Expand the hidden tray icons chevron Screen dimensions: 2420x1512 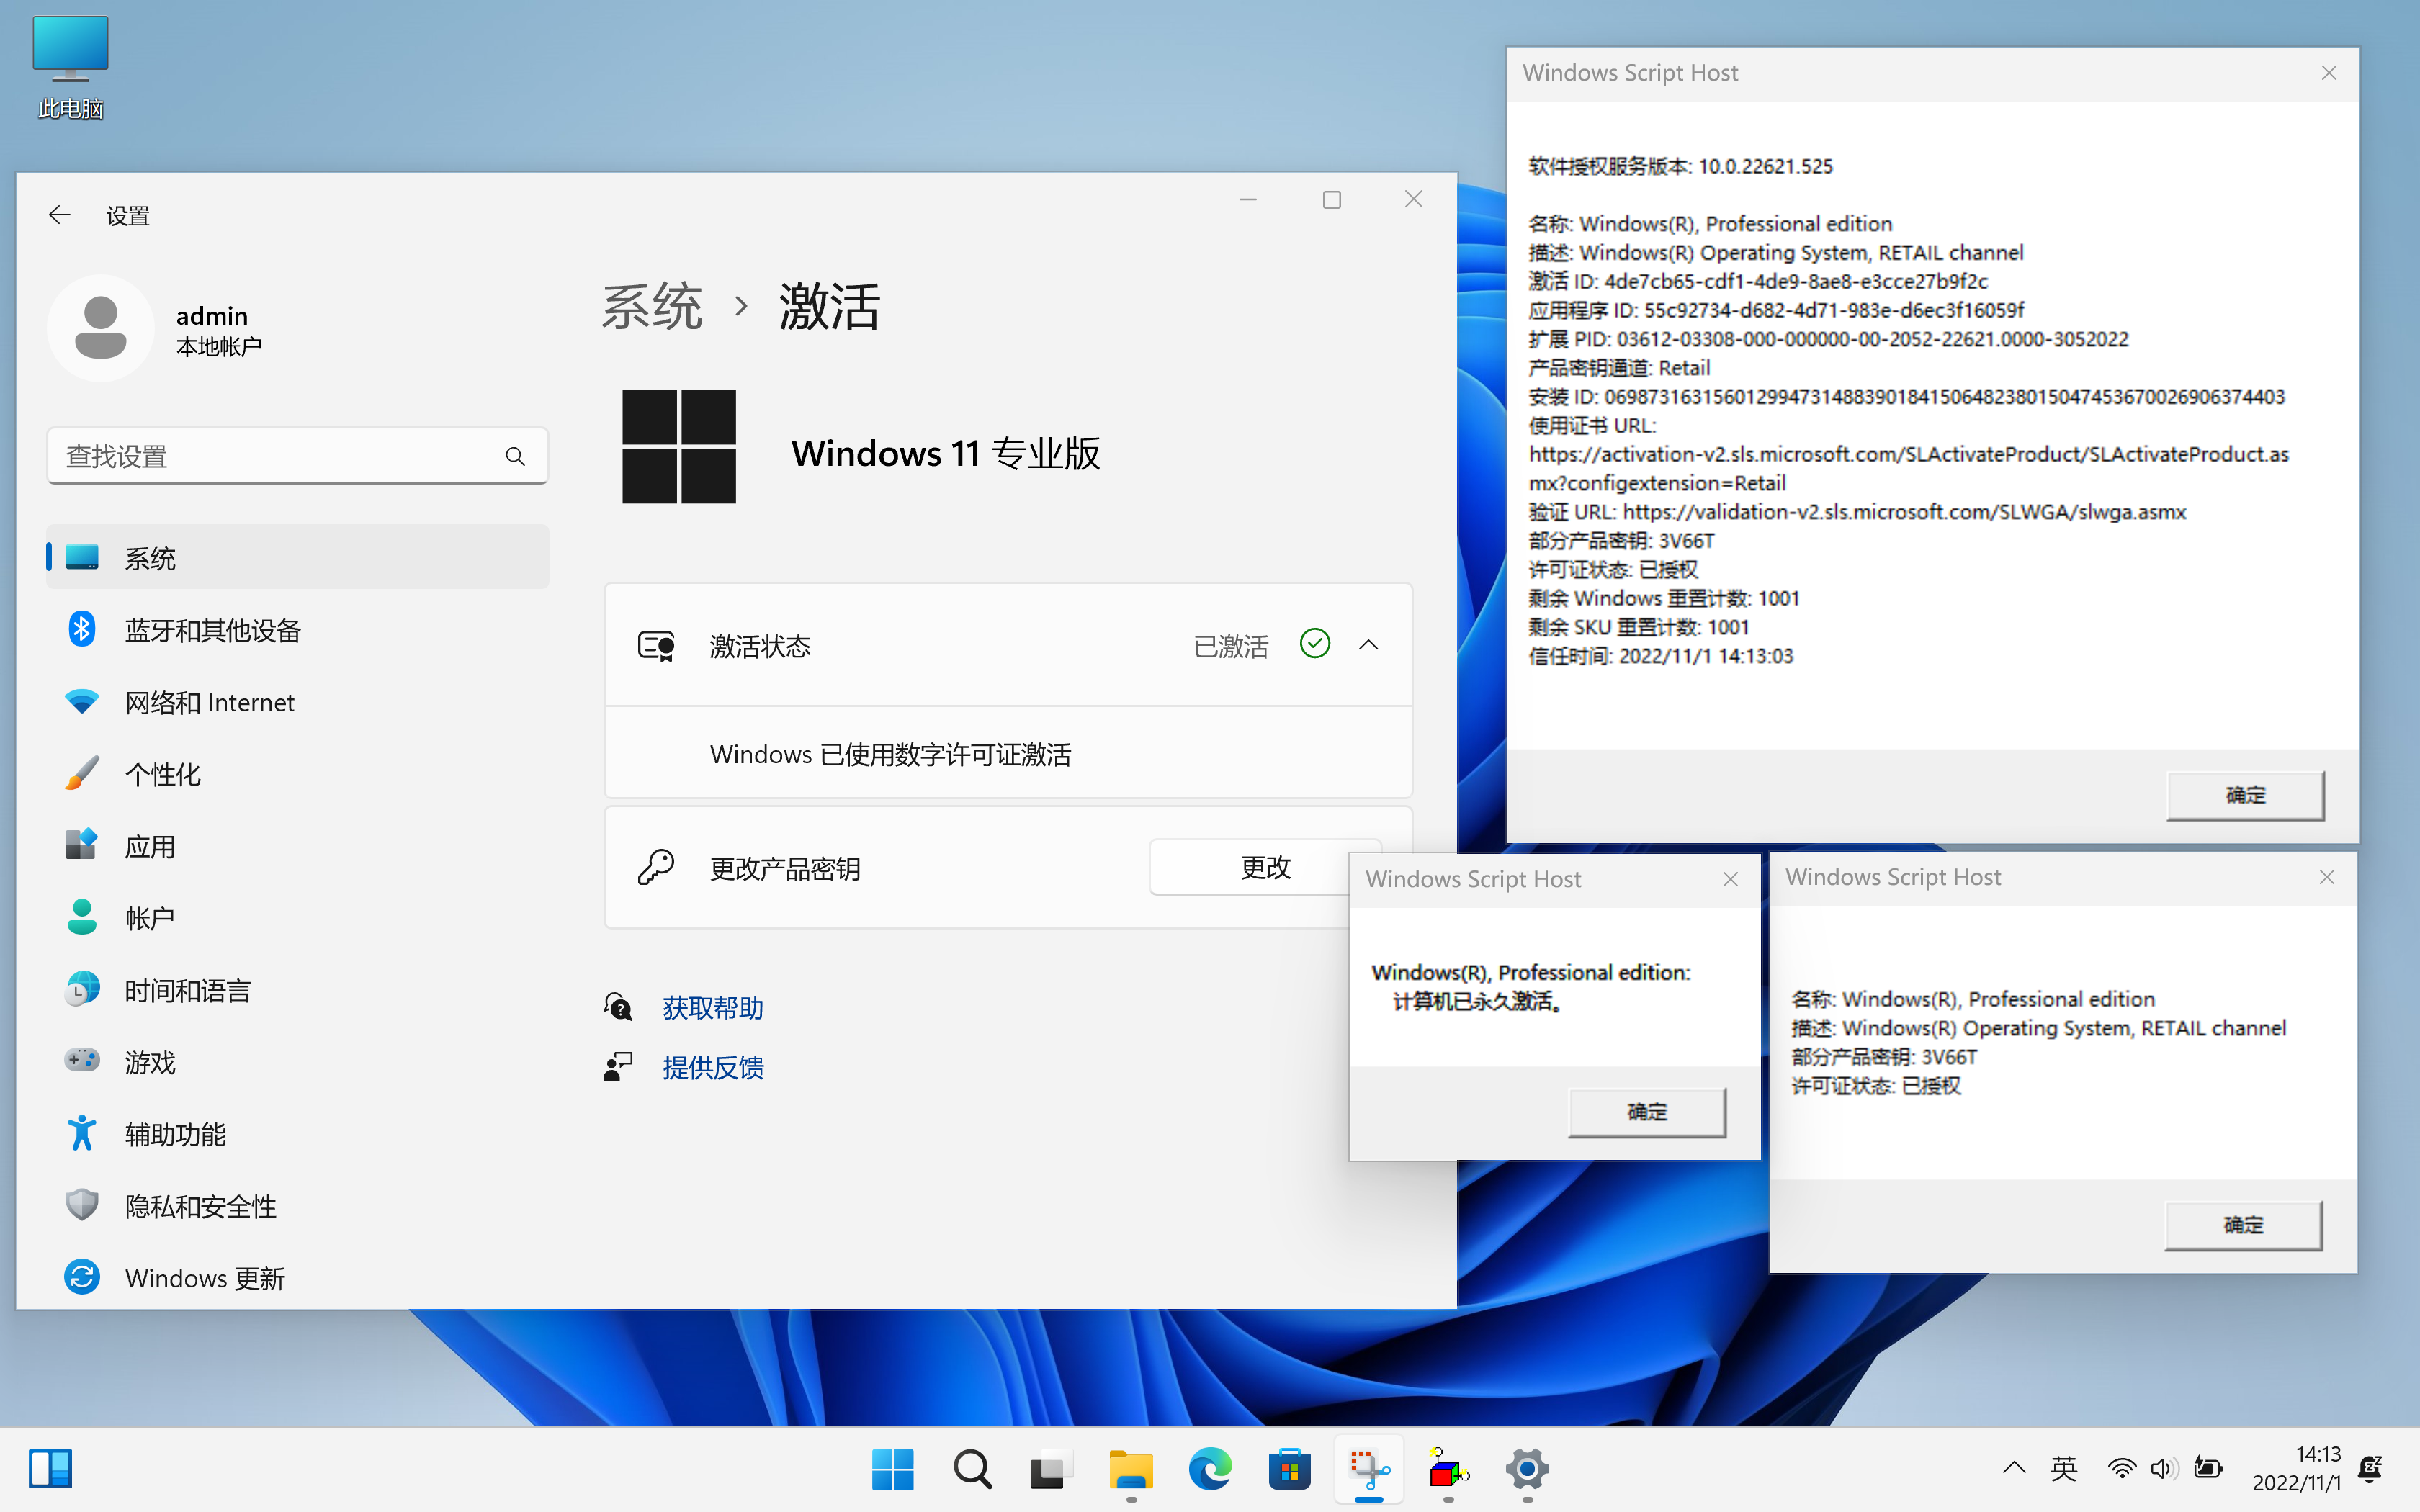2014,1468
